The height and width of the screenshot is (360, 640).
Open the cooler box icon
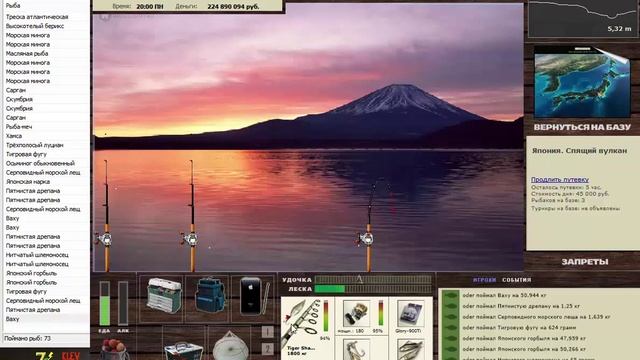[183, 350]
